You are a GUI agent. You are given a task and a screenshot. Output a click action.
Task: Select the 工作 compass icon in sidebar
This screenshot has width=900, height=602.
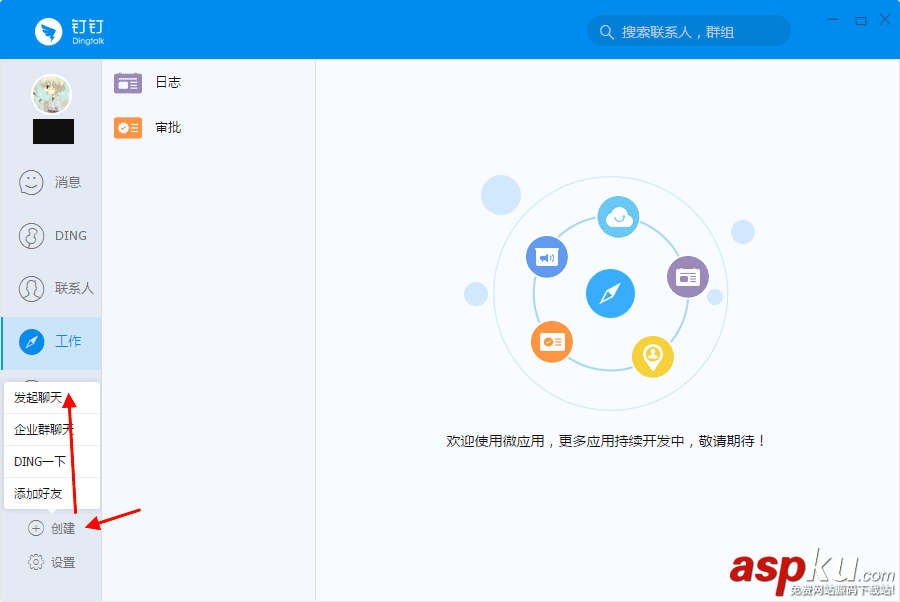(x=32, y=341)
